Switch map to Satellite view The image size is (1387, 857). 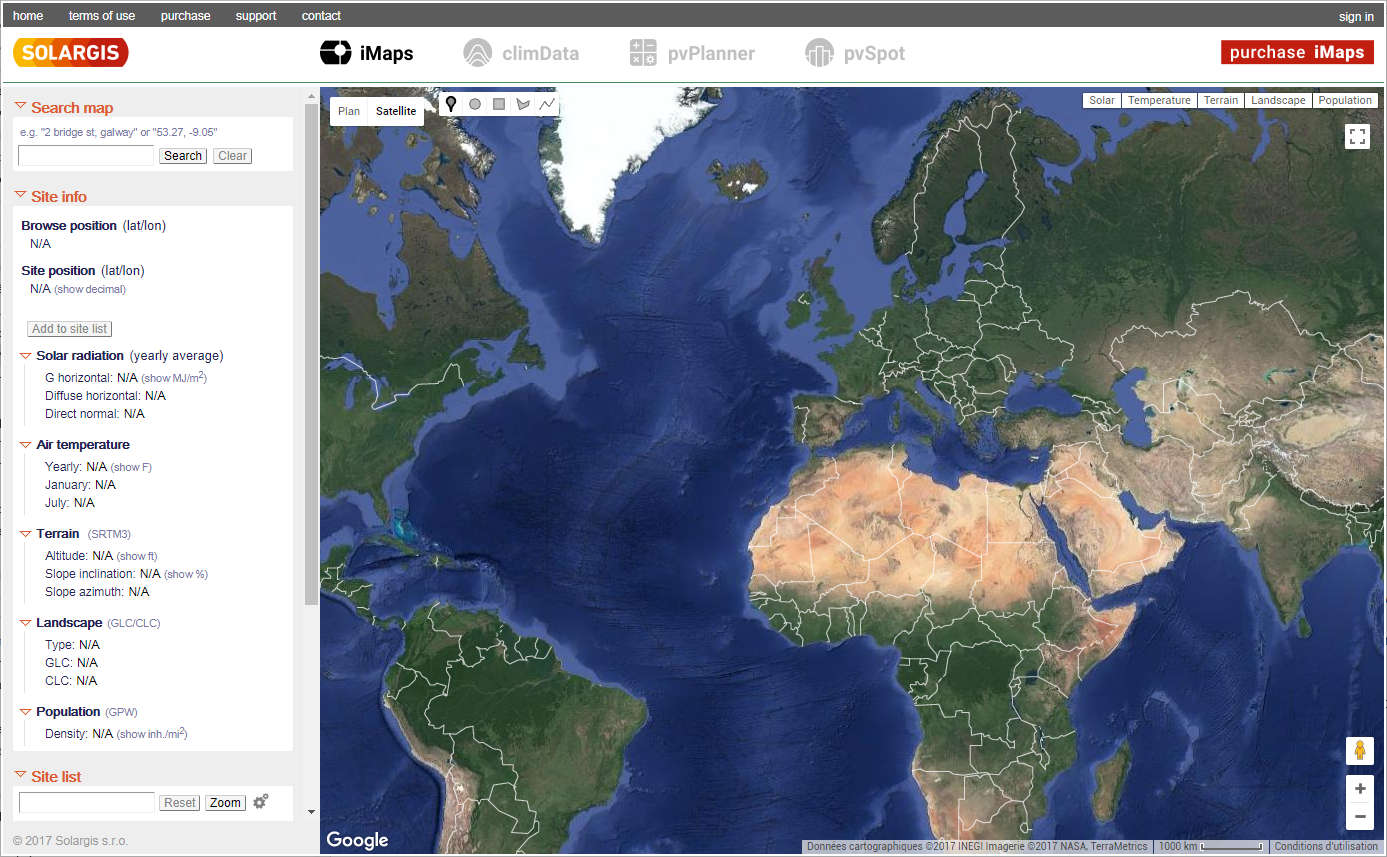[396, 111]
